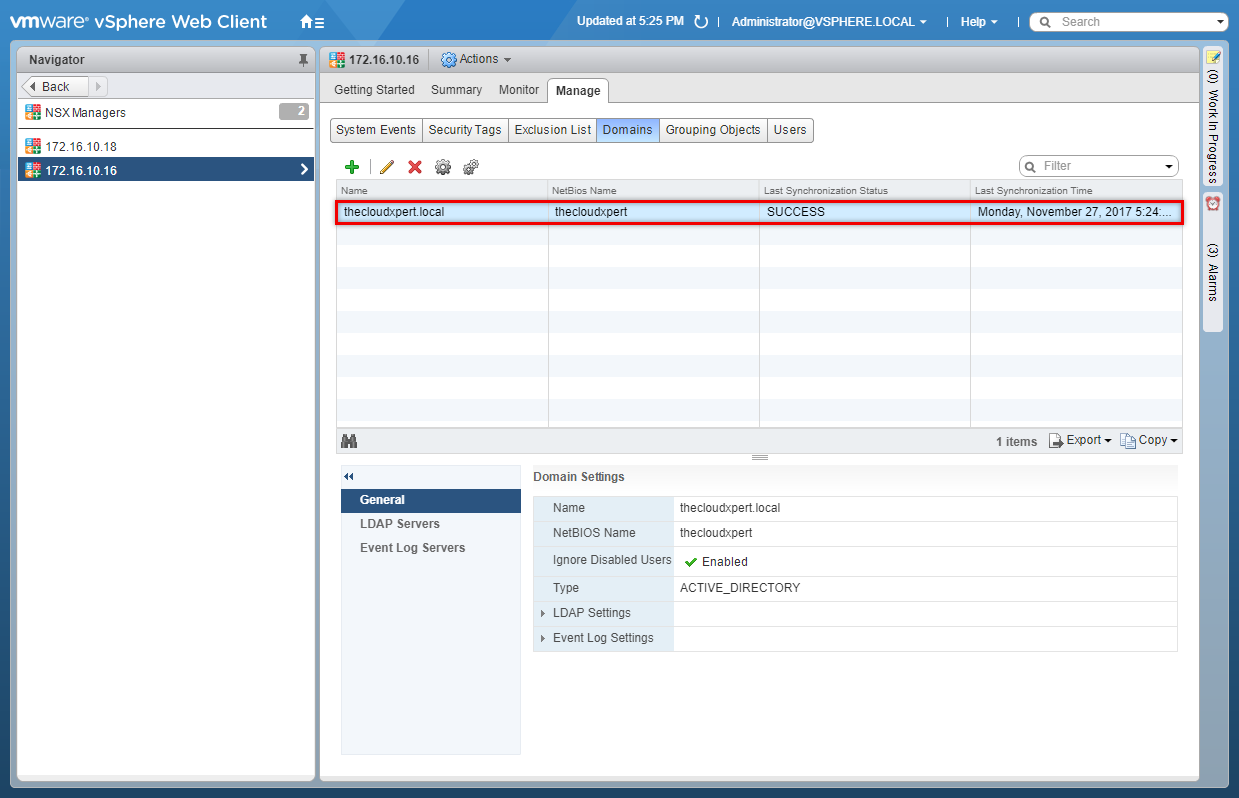Viewport: 1239px width, 798px height.
Task: Click the pencil edit domain icon
Action: 387,167
